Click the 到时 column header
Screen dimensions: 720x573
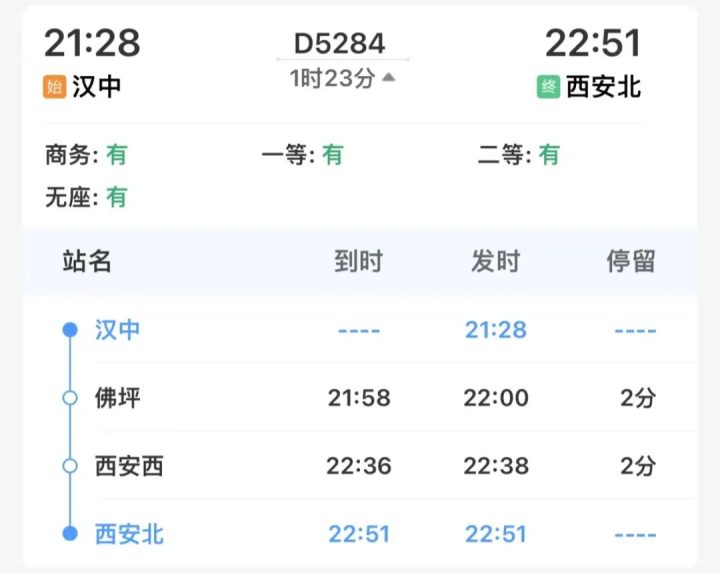point(358,262)
